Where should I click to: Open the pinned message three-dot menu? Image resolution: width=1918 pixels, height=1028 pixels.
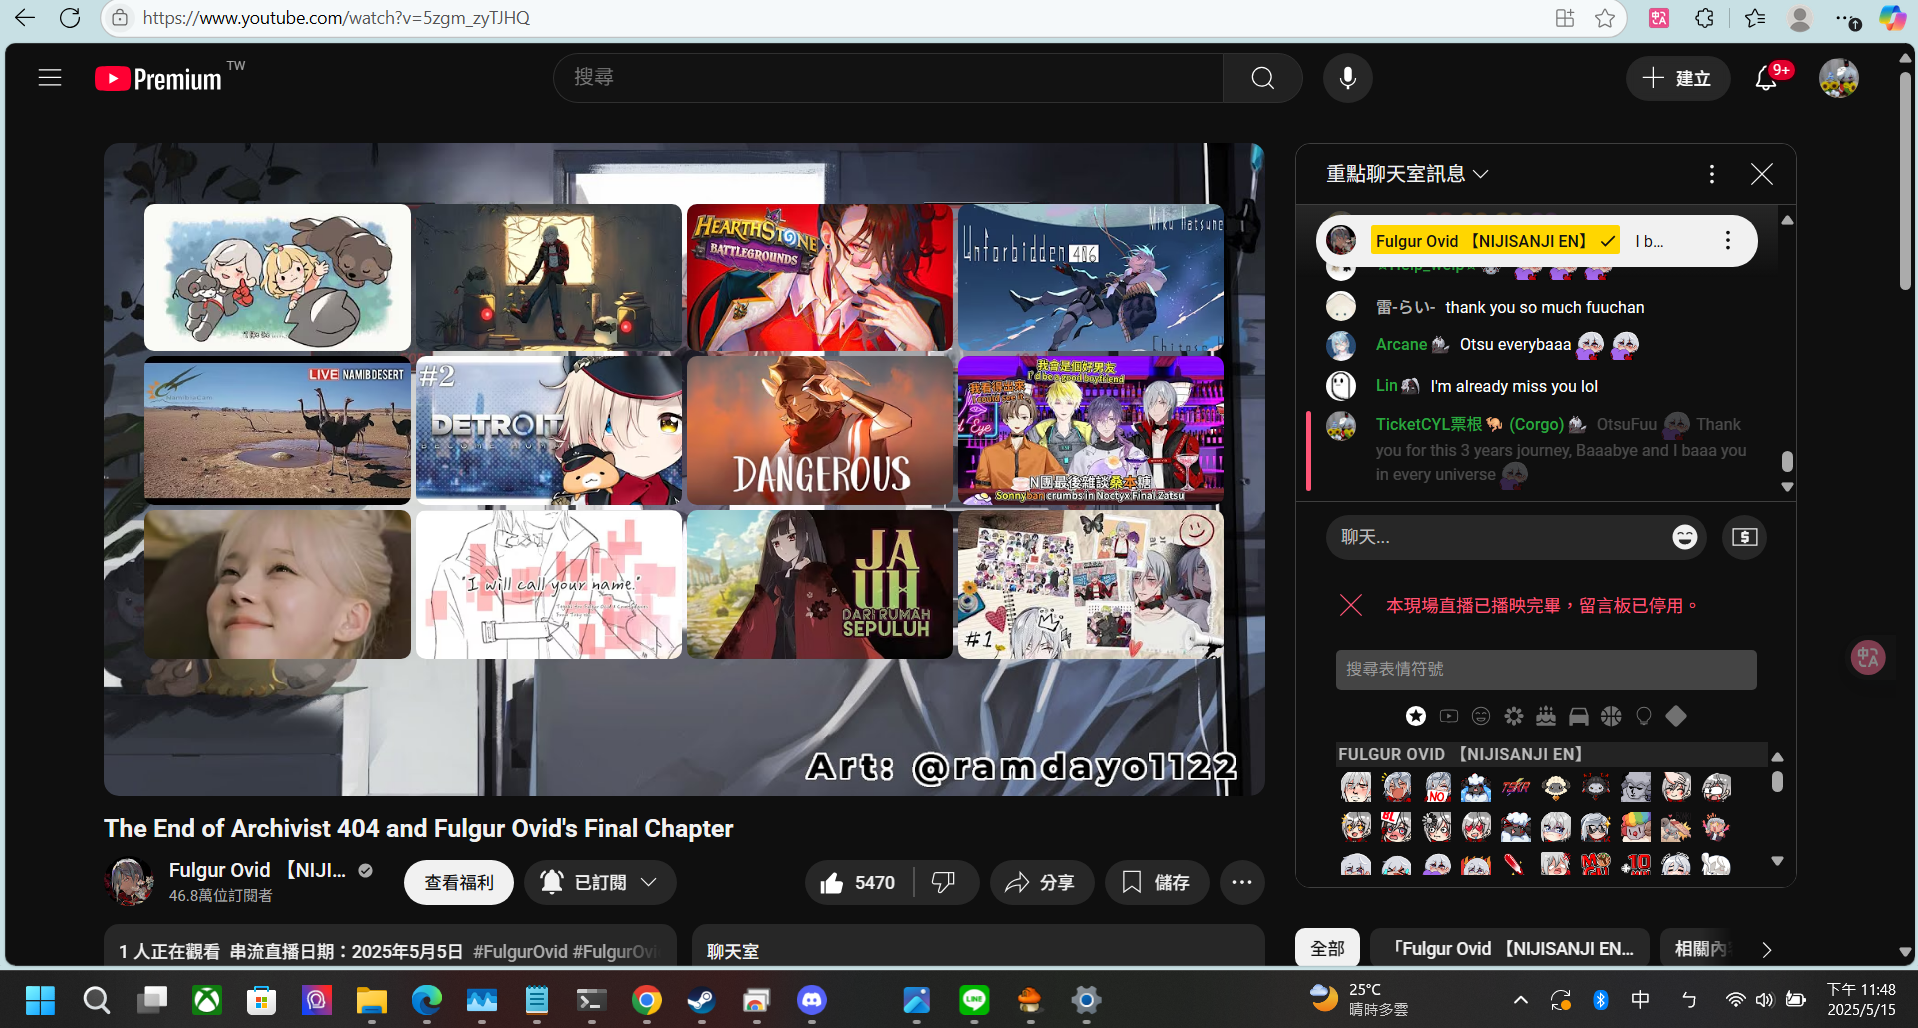pyautogui.click(x=1727, y=241)
